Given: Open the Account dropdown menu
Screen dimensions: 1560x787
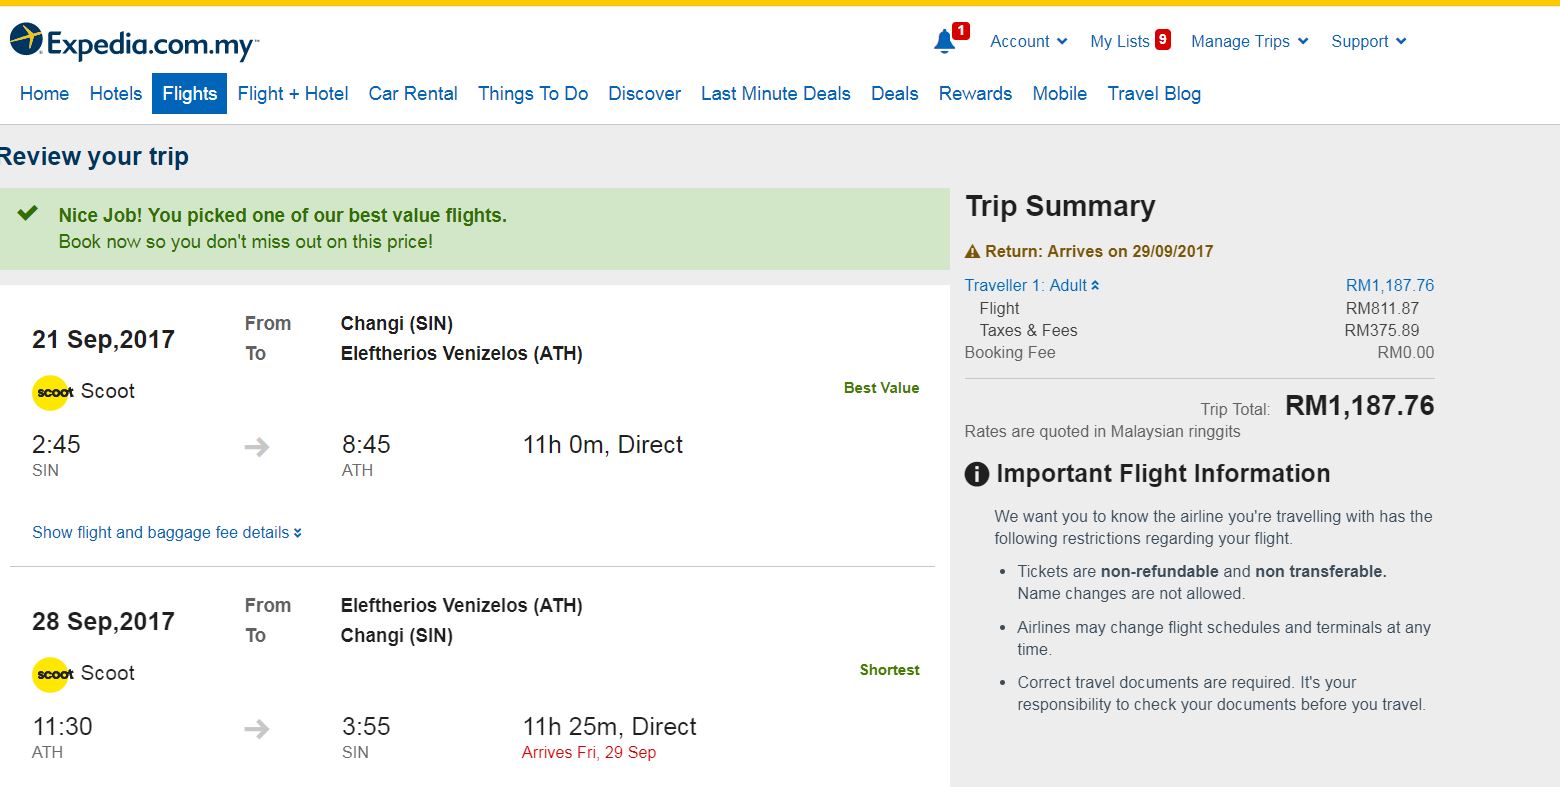Looking at the screenshot, I should click(1028, 41).
